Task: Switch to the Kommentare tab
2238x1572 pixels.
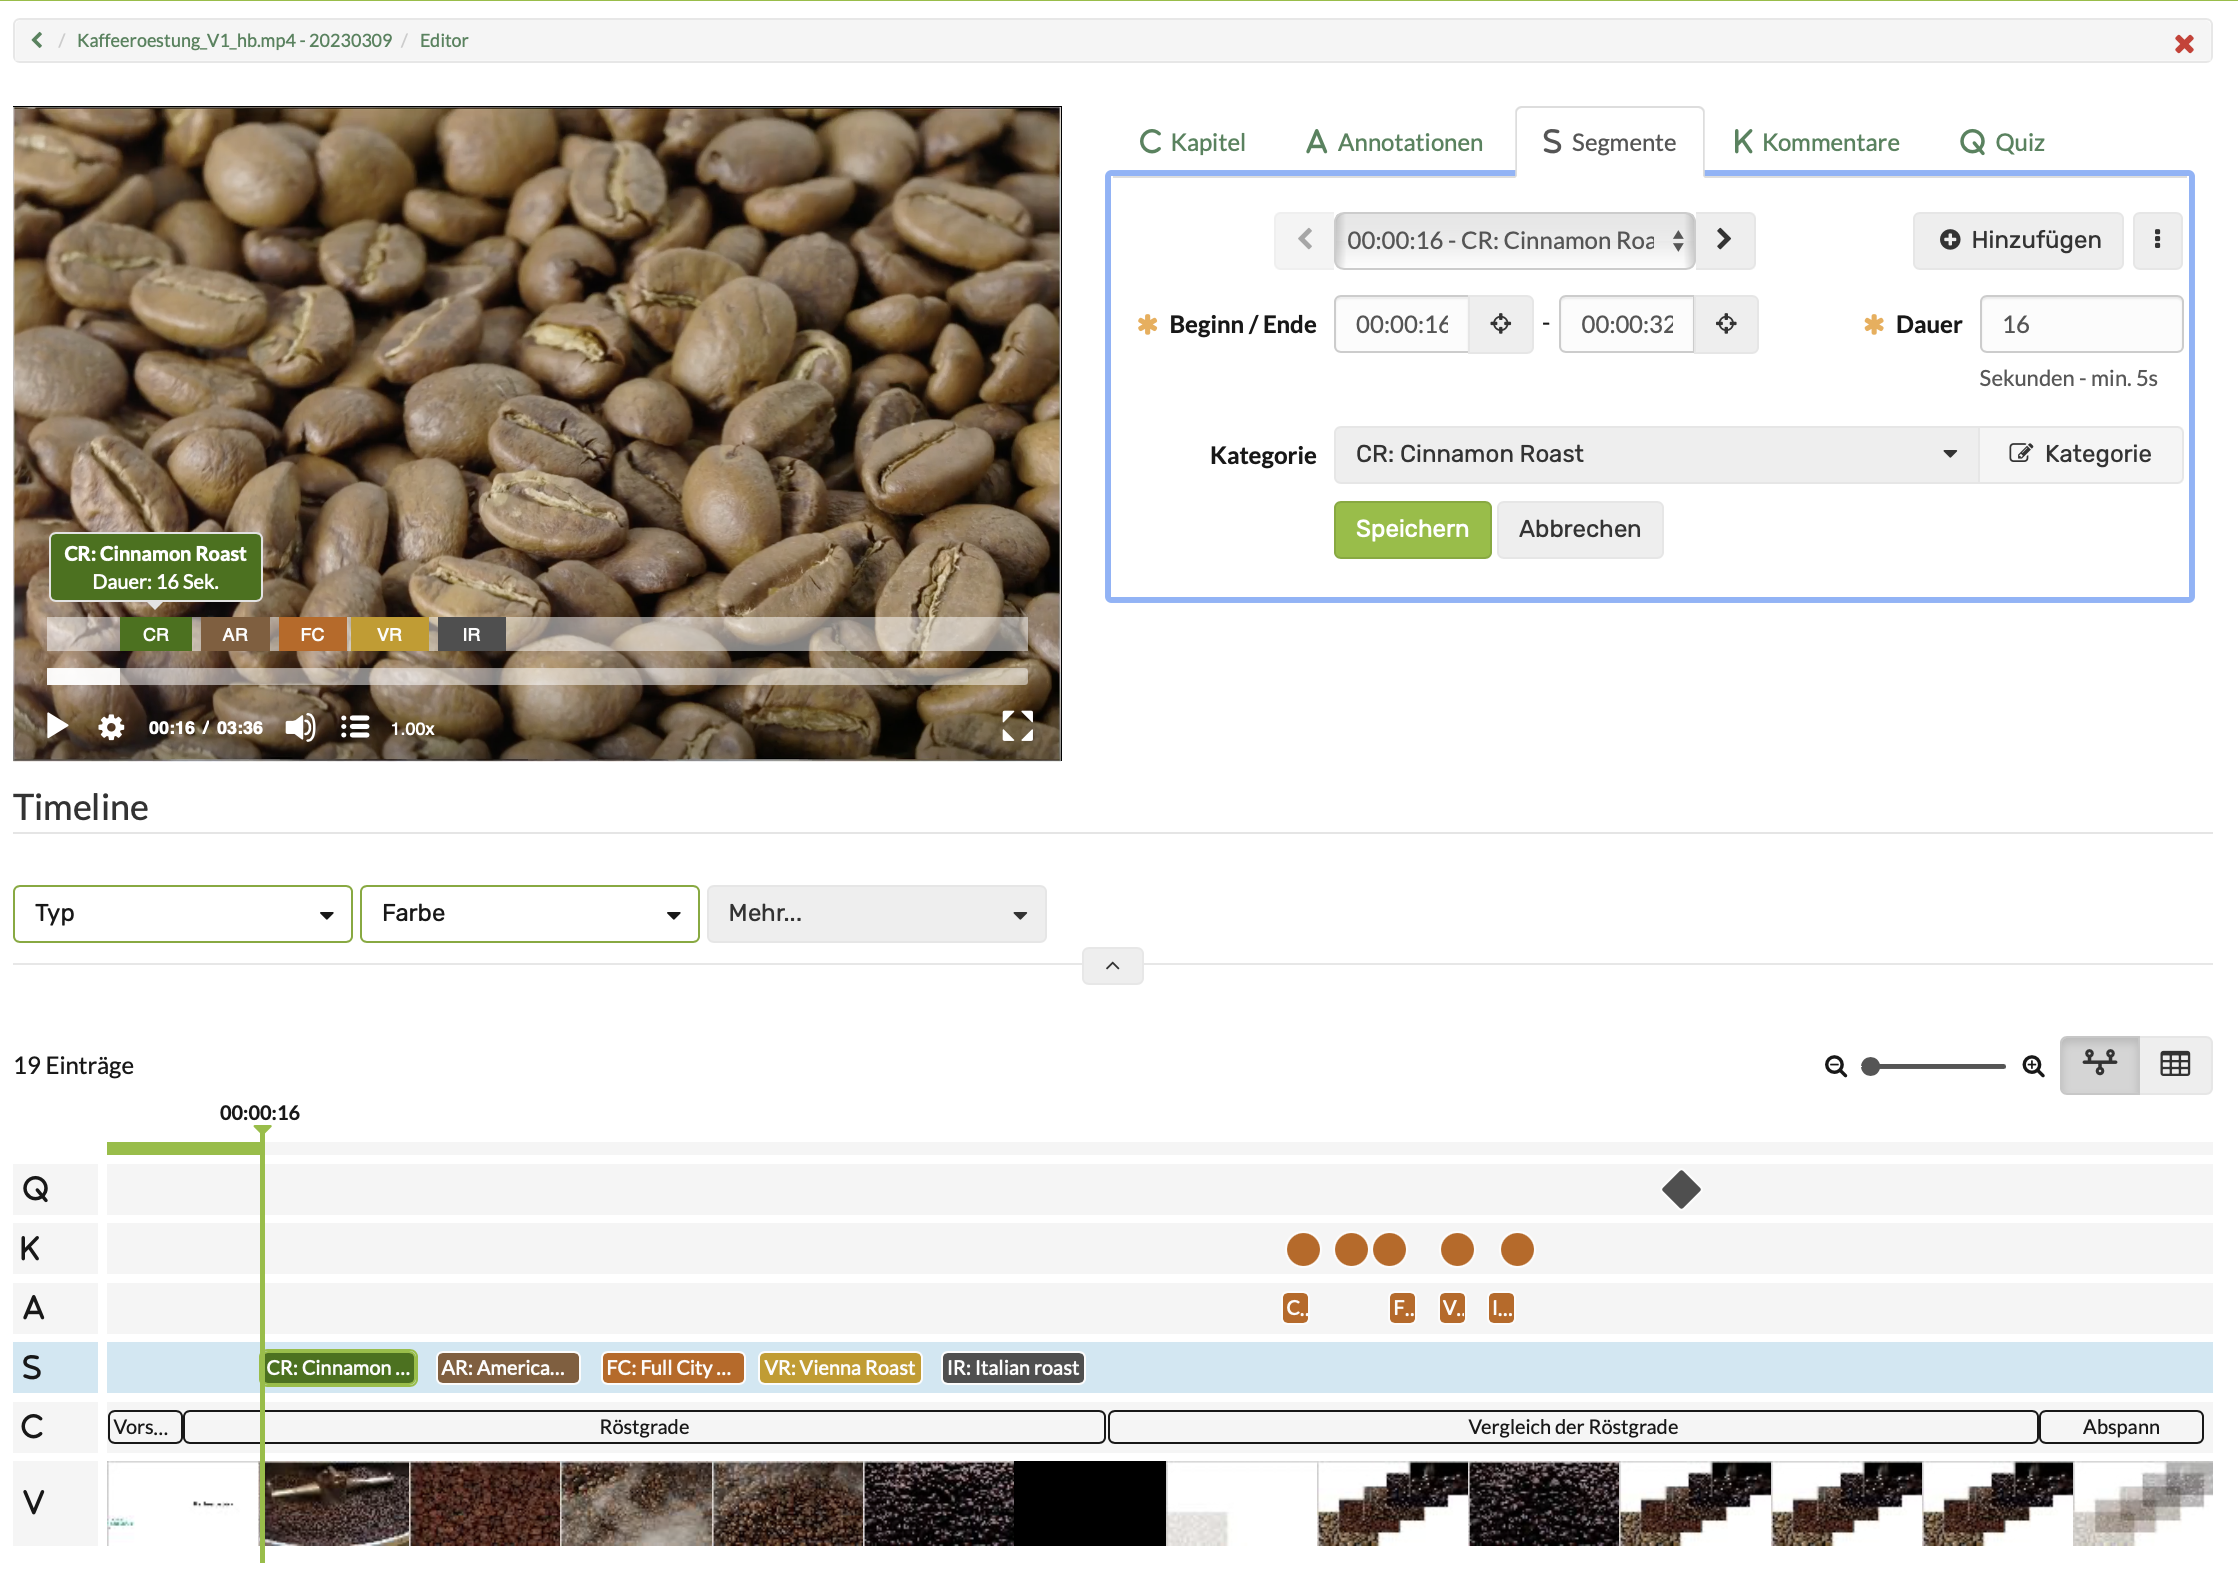Action: 1814,141
